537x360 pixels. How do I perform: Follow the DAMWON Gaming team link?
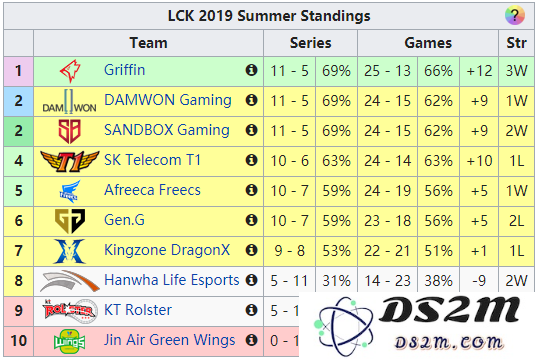[x=168, y=100]
